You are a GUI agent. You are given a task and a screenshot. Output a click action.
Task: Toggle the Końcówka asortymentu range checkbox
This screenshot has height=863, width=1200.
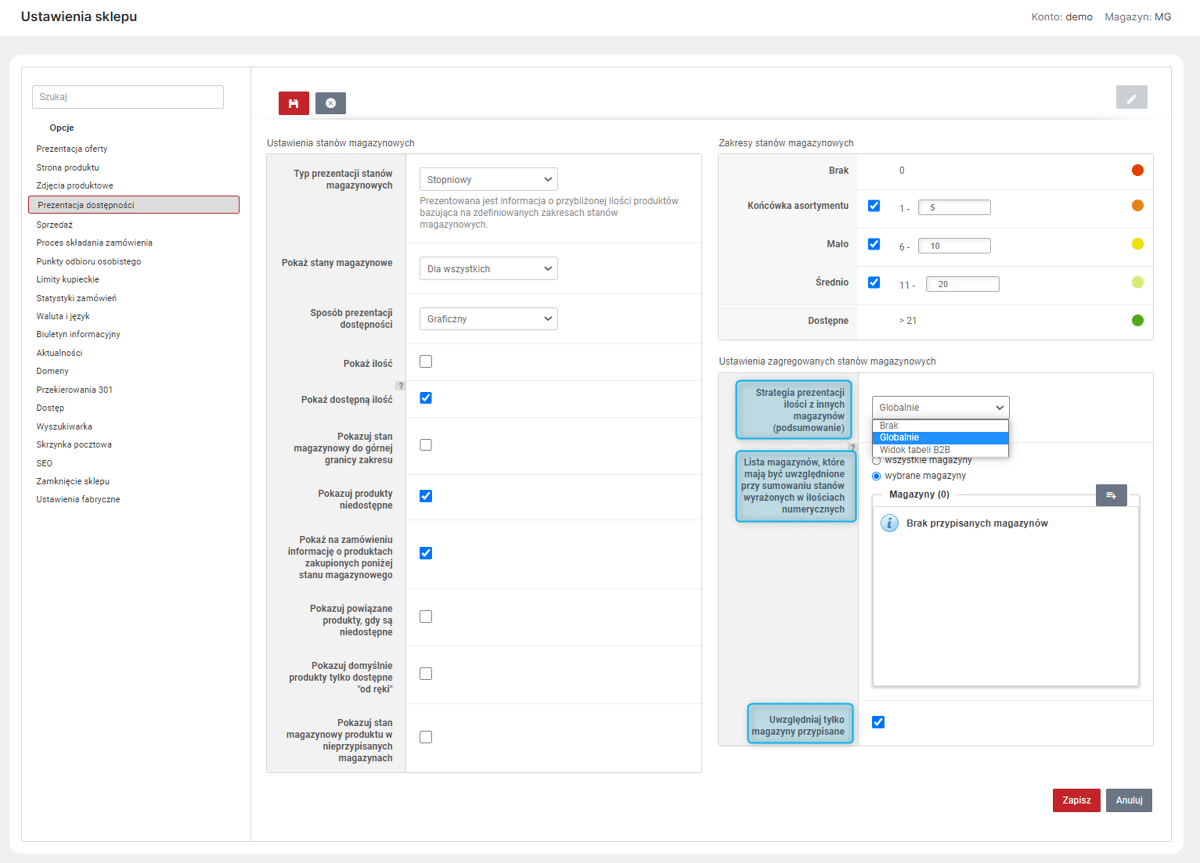tap(874, 206)
